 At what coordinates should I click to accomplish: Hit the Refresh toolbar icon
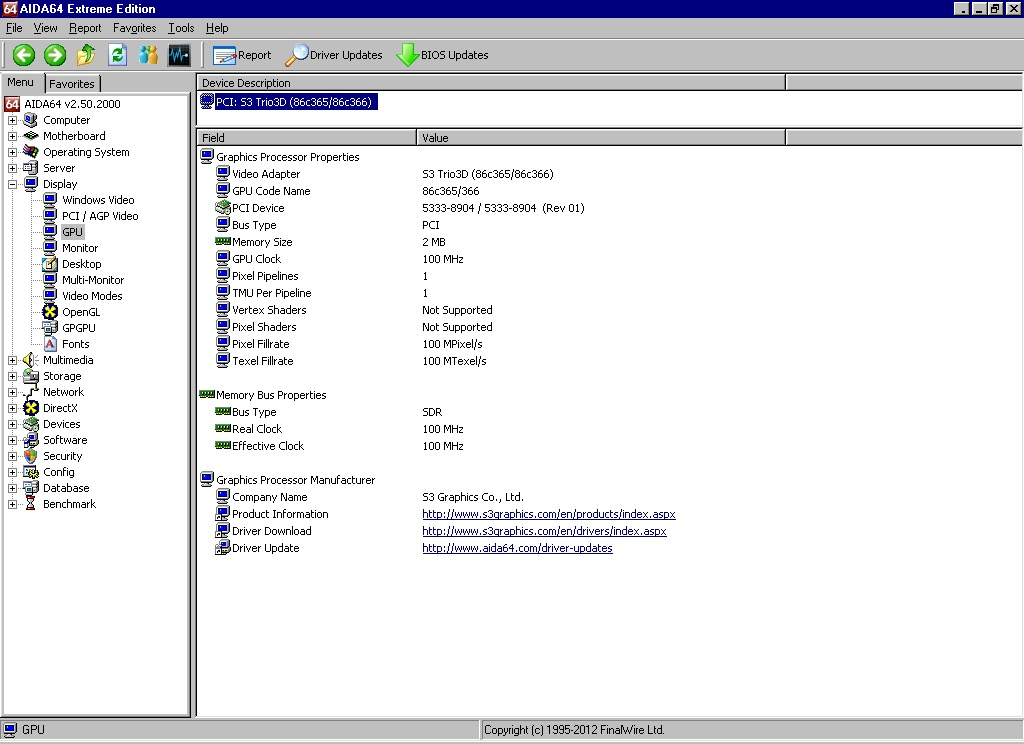click(117, 55)
